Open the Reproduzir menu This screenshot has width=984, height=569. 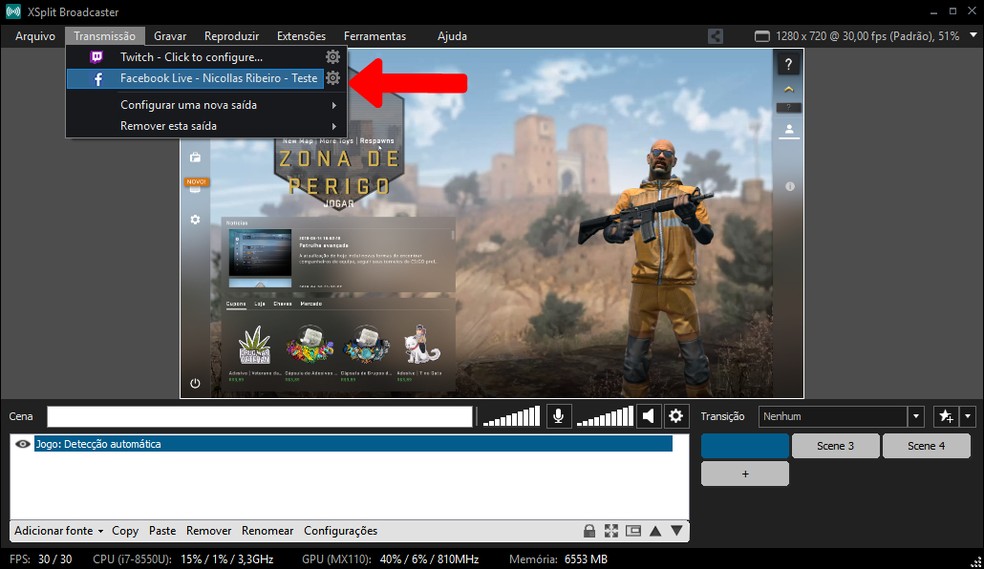tap(232, 36)
